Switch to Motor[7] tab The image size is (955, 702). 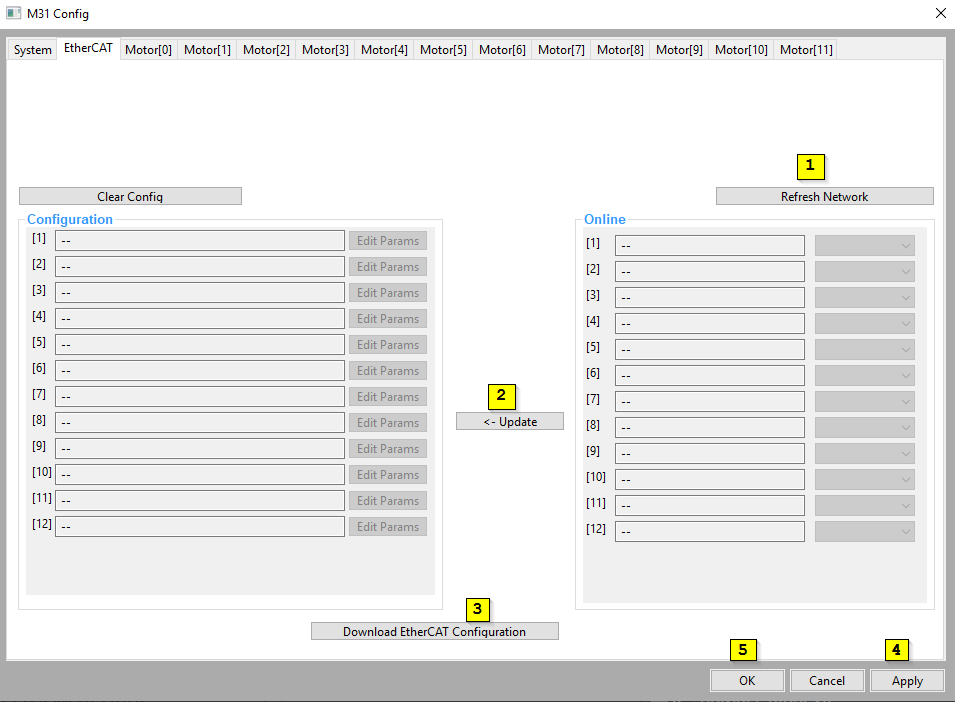[x=562, y=49]
